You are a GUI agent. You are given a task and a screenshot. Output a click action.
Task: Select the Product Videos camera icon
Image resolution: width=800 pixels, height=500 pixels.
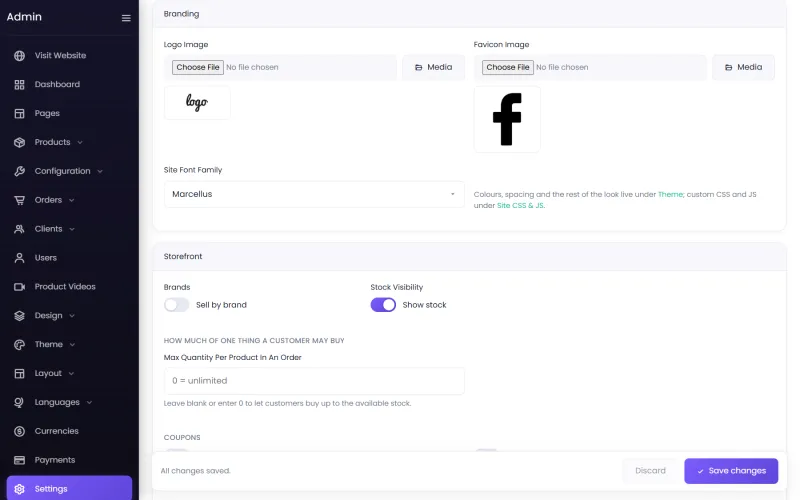tap(19, 287)
